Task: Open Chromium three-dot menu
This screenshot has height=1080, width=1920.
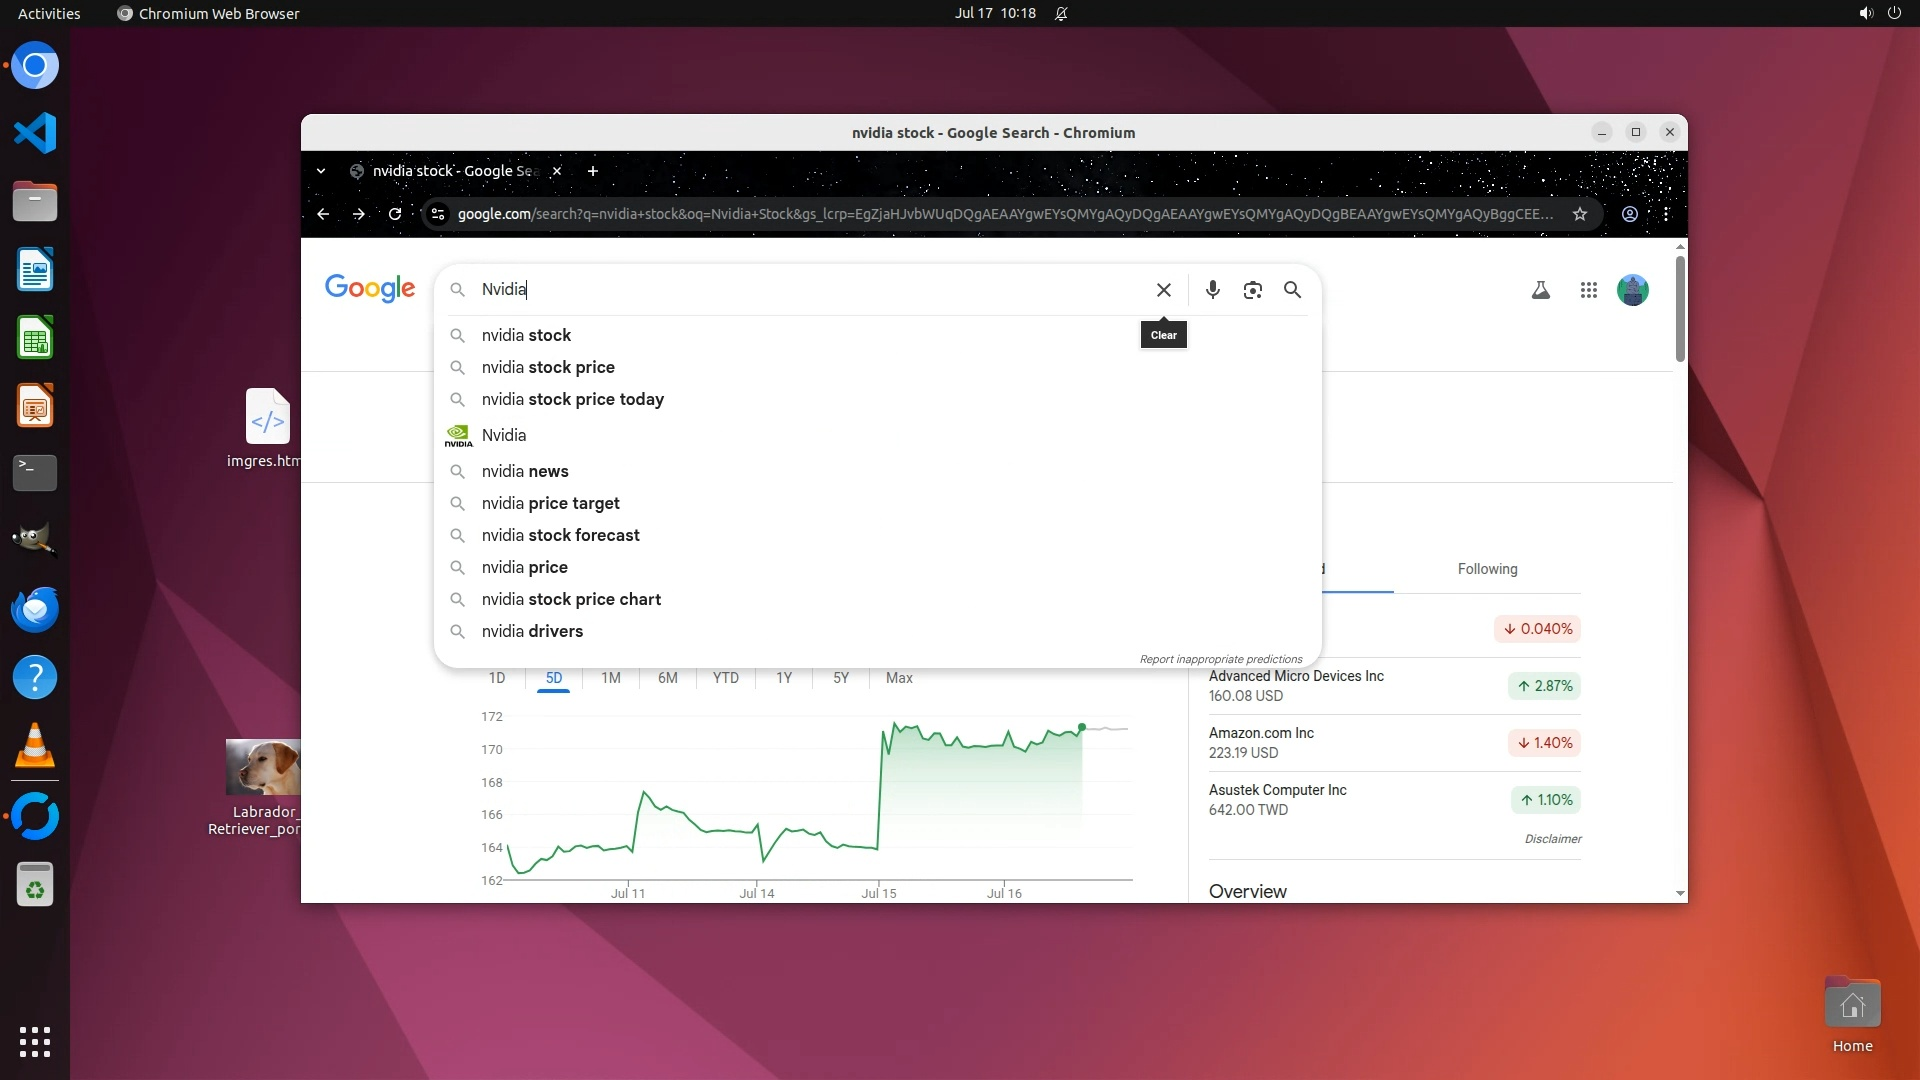Action: click(1666, 214)
